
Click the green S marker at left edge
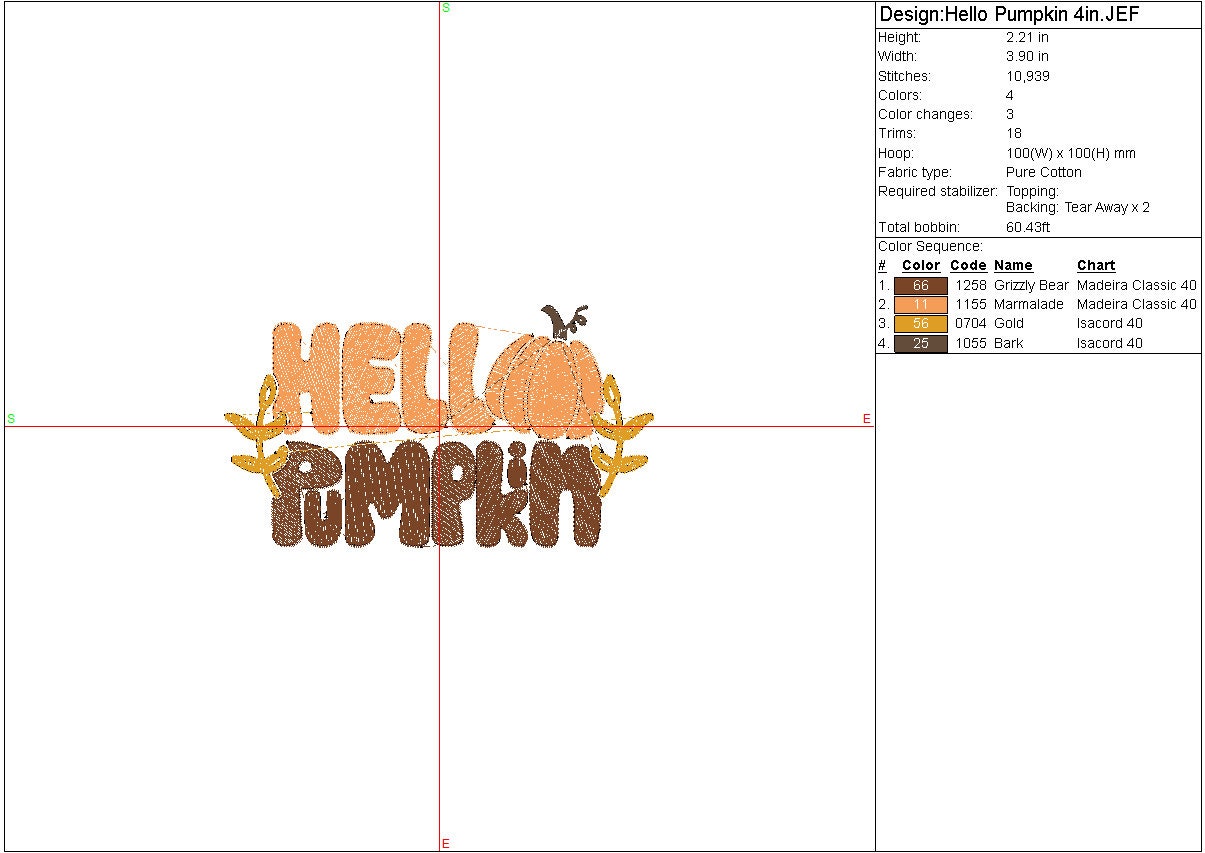pos(11,418)
